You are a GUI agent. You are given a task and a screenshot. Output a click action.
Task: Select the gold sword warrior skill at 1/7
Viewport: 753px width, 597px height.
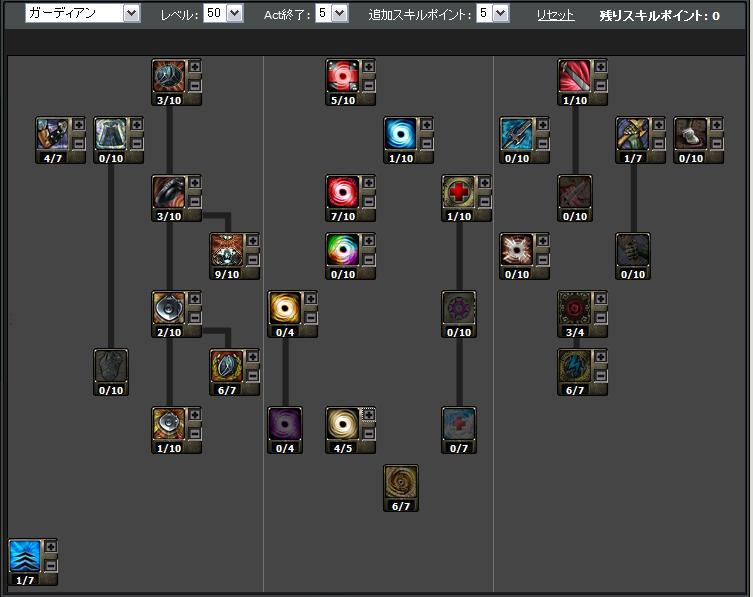coord(633,134)
